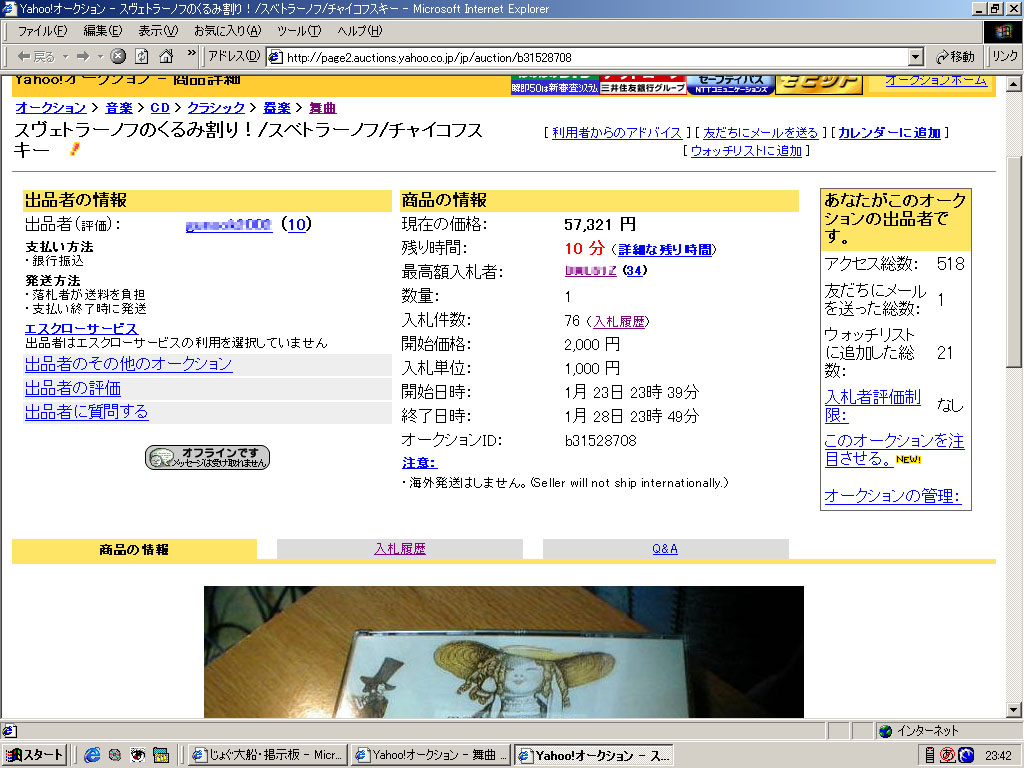
Task: Click the CD cover product photo
Action: pyautogui.click(x=504, y=652)
